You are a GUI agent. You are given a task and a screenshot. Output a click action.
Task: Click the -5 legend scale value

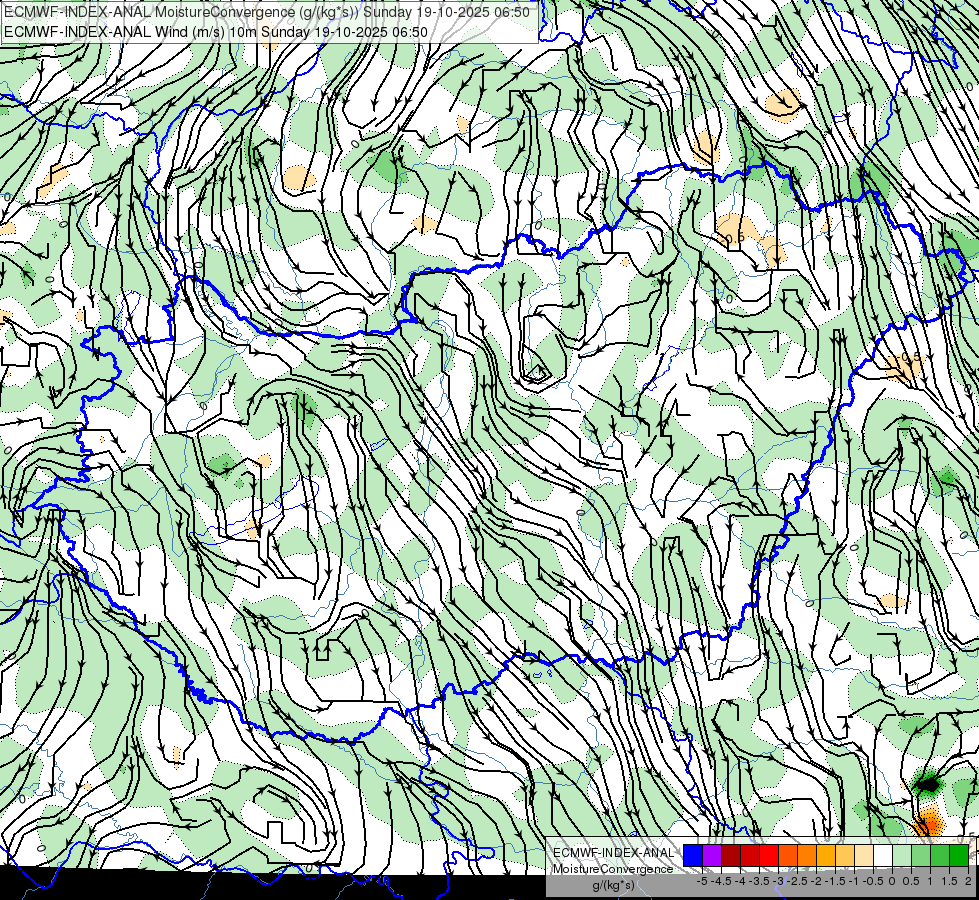pyautogui.click(x=702, y=881)
